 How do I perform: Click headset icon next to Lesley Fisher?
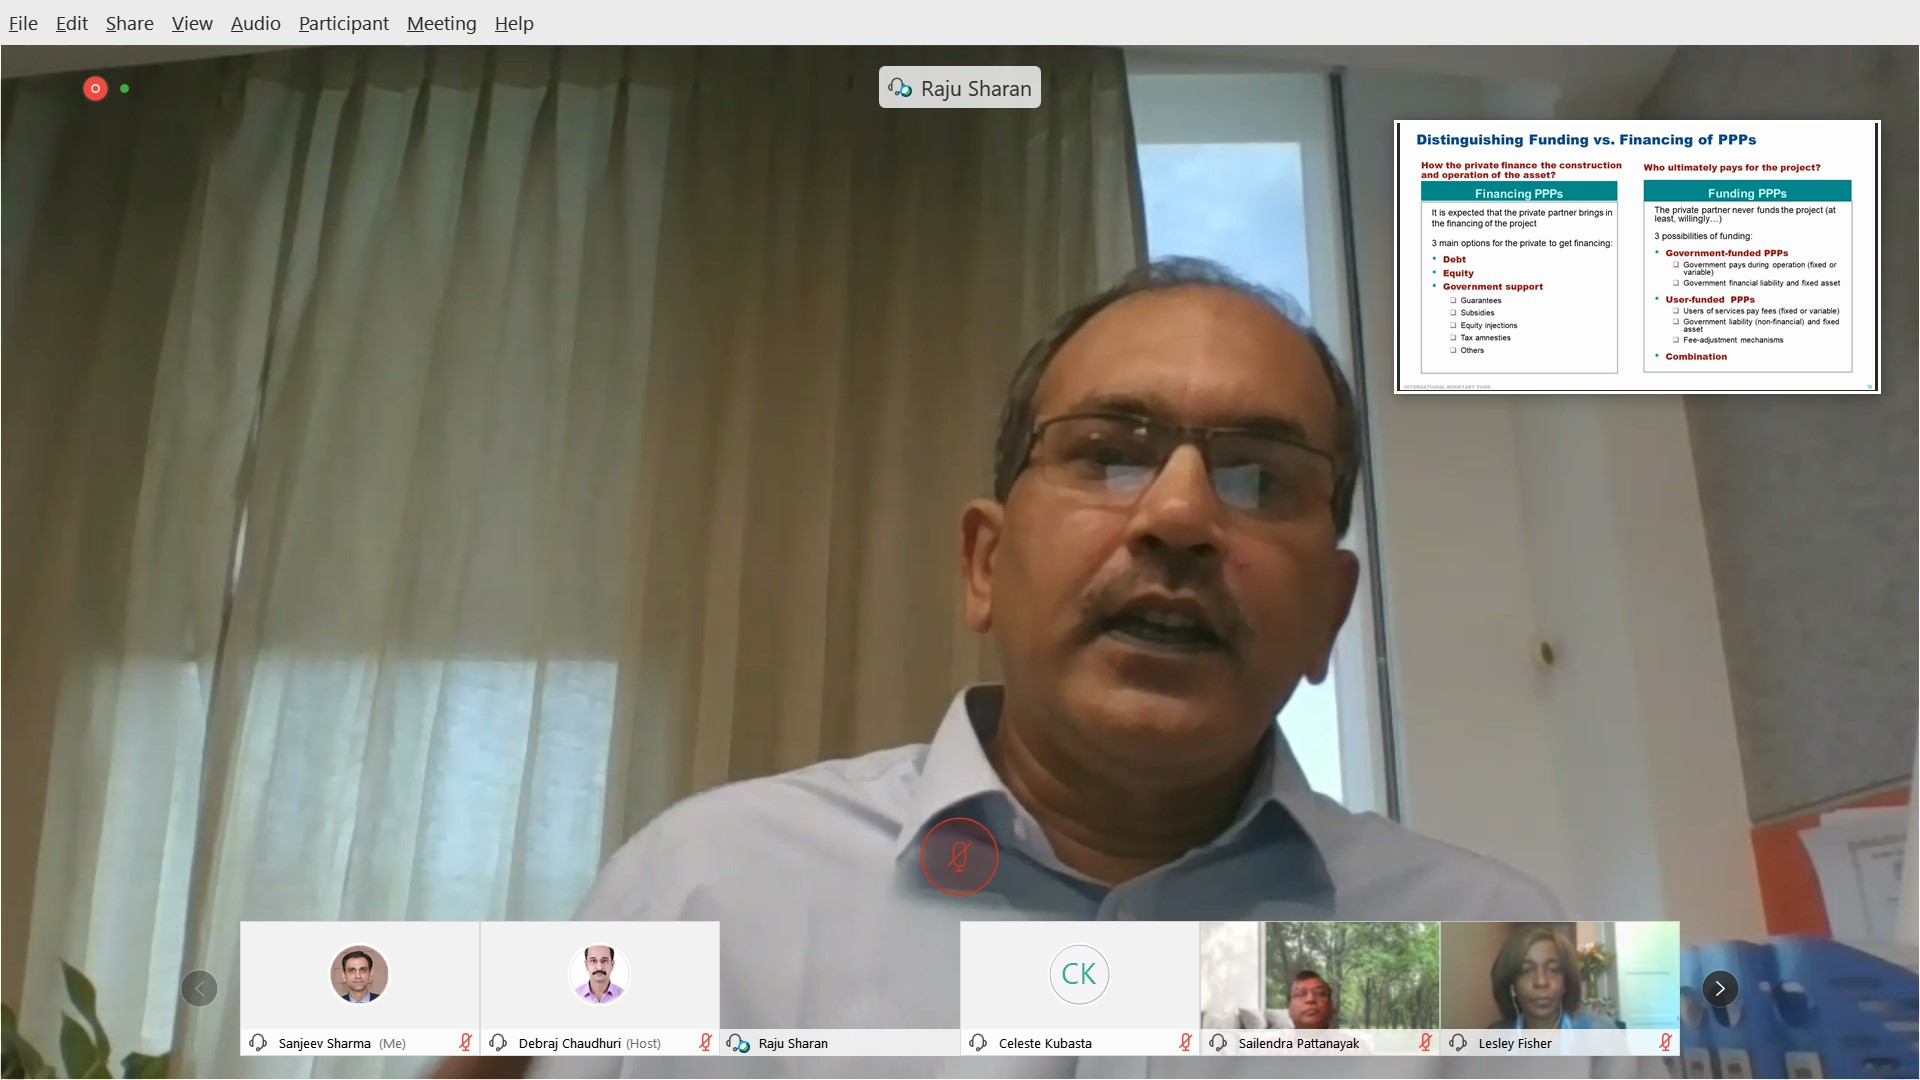(x=1458, y=1042)
